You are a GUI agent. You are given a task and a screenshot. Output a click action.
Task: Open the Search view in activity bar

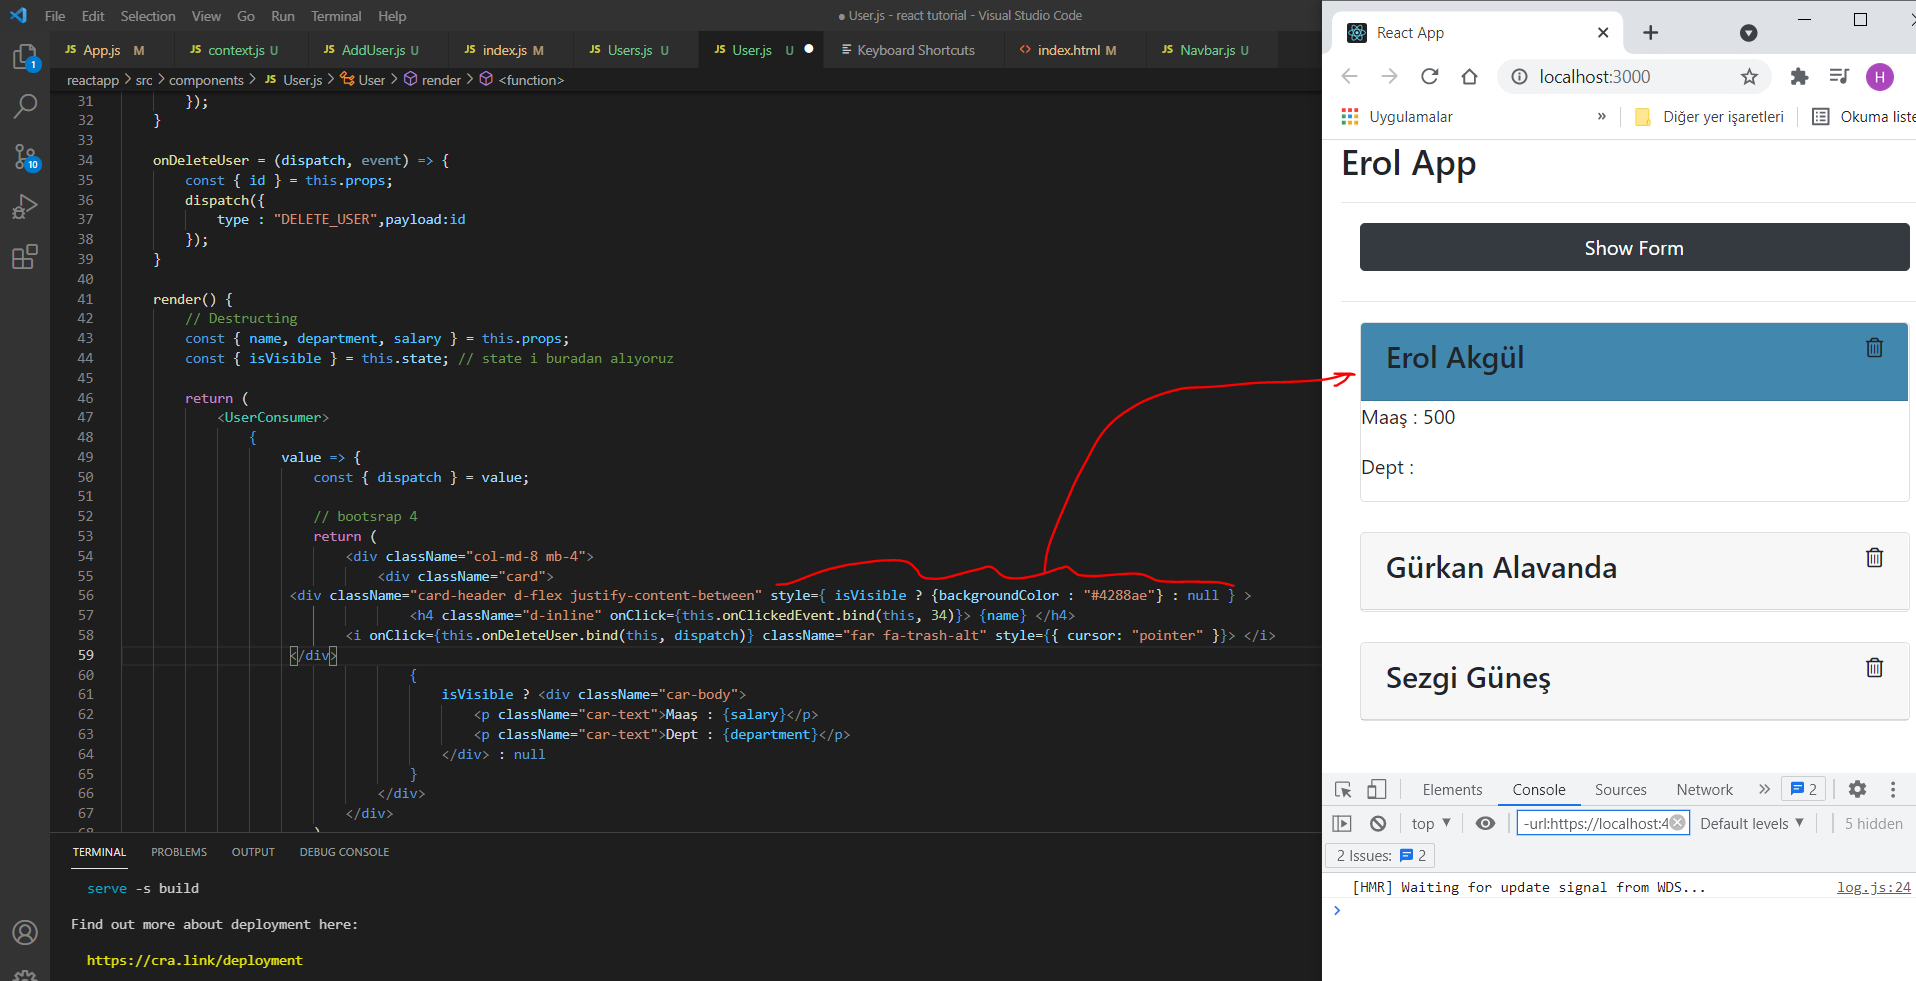point(25,106)
